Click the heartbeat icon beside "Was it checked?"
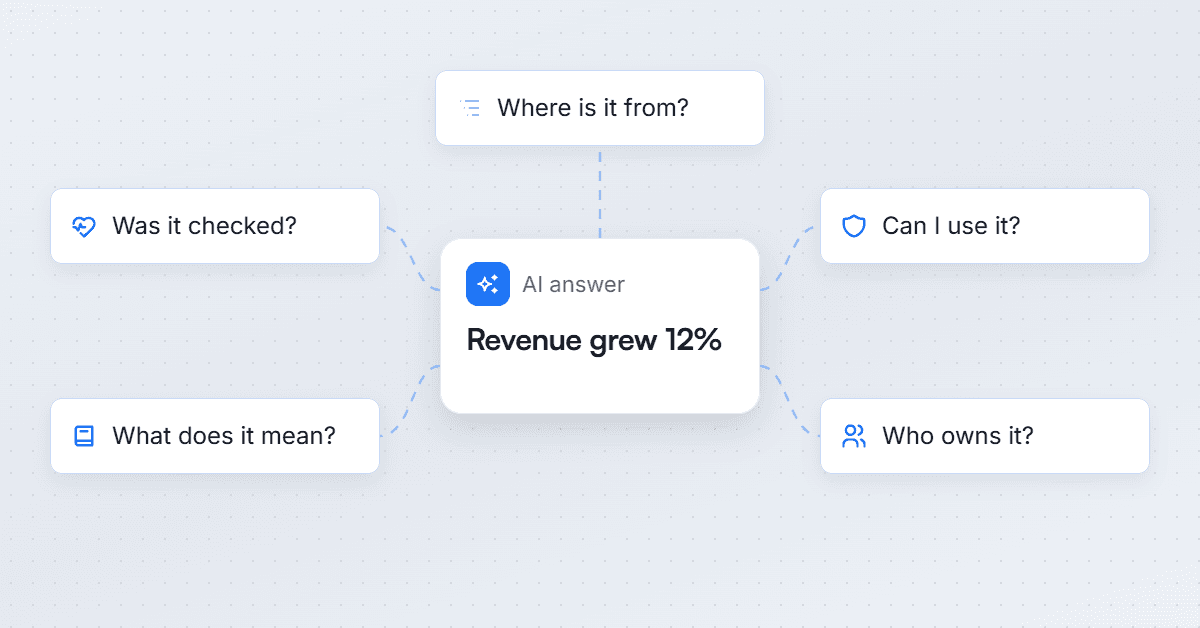Image resolution: width=1200 pixels, height=628 pixels. coord(84,226)
